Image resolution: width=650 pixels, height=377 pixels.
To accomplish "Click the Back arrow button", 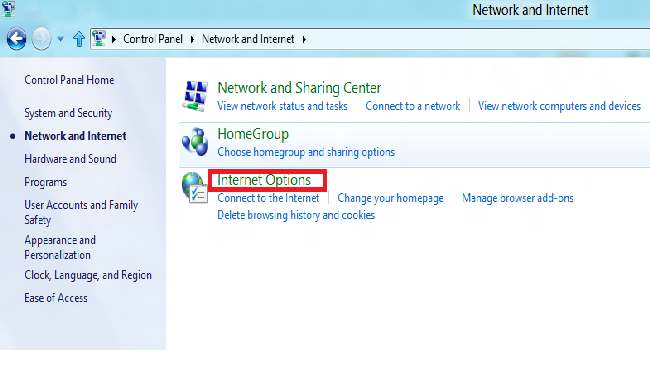I will [x=17, y=39].
